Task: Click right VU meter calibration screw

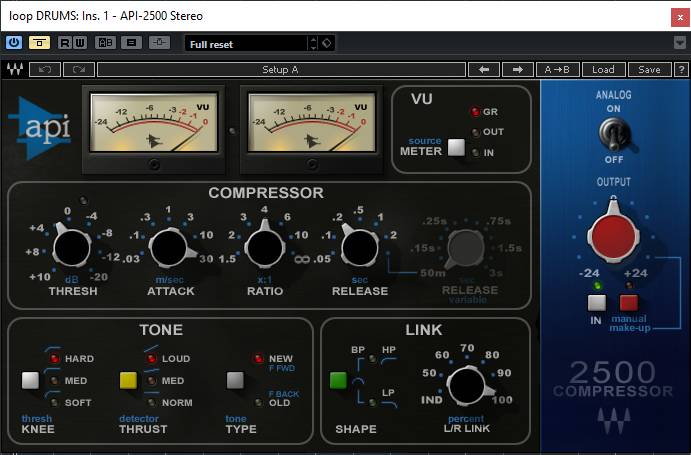Action: pos(312,164)
